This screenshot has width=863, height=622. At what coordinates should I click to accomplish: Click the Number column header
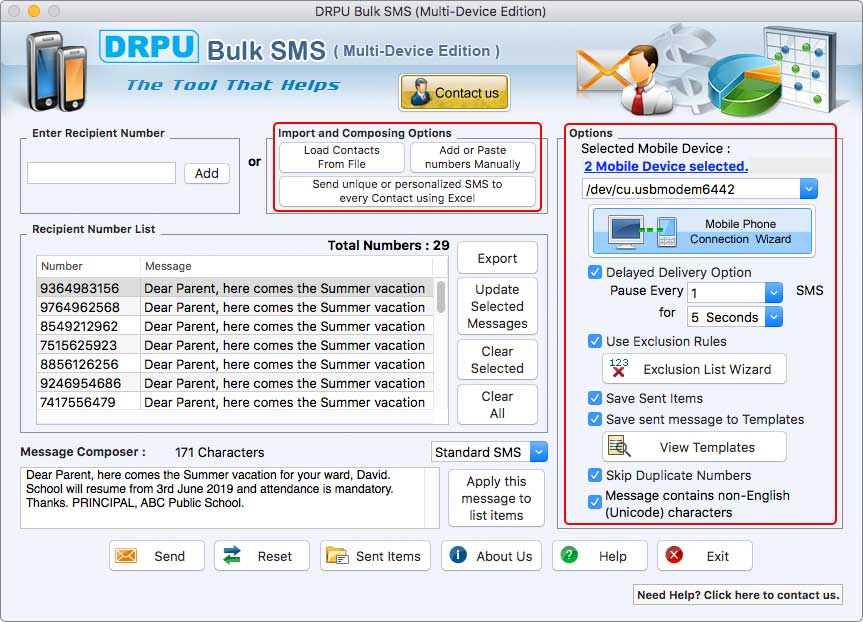tap(88, 266)
